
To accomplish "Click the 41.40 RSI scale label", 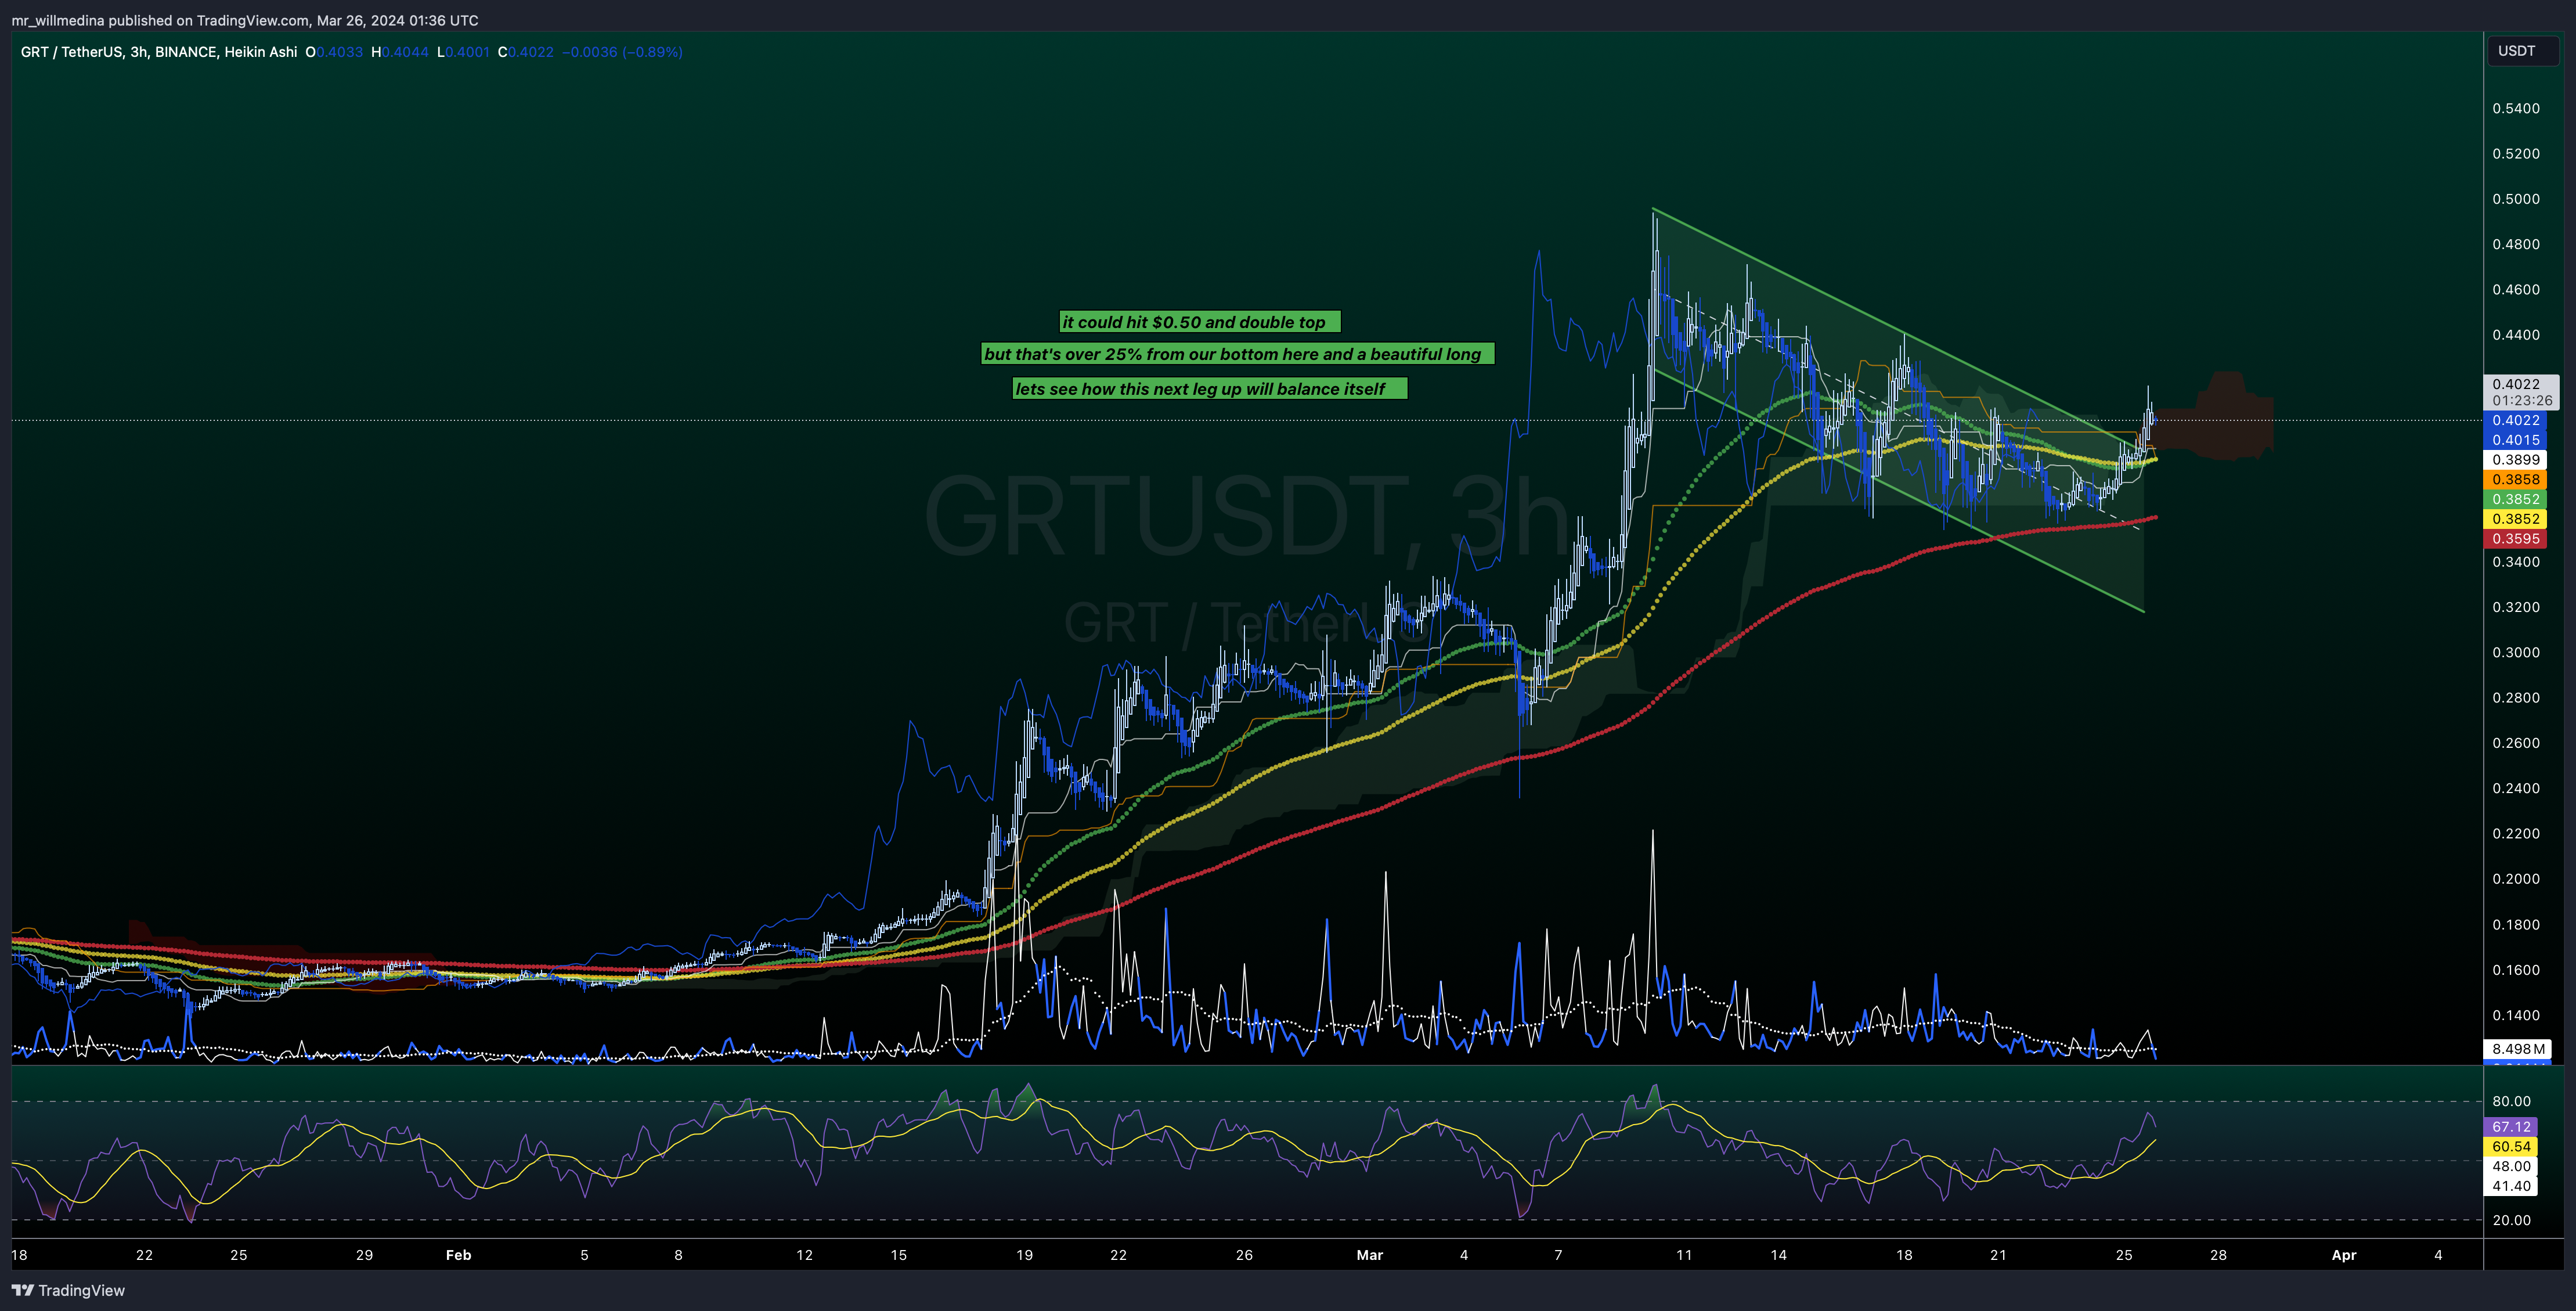I will (2511, 1186).
